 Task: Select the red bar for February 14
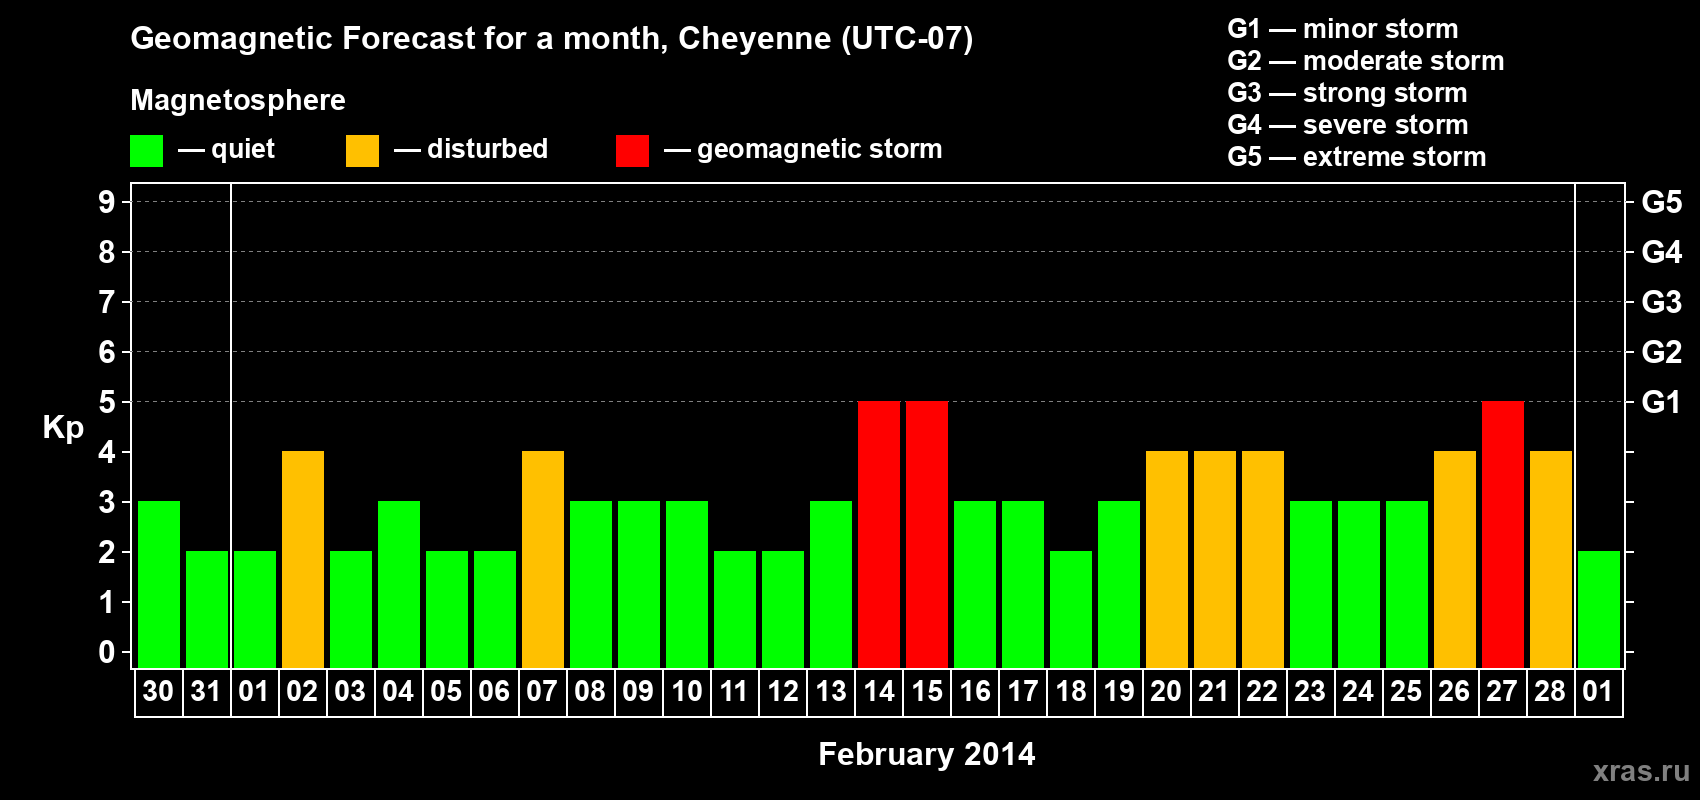(x=879, y=535)
